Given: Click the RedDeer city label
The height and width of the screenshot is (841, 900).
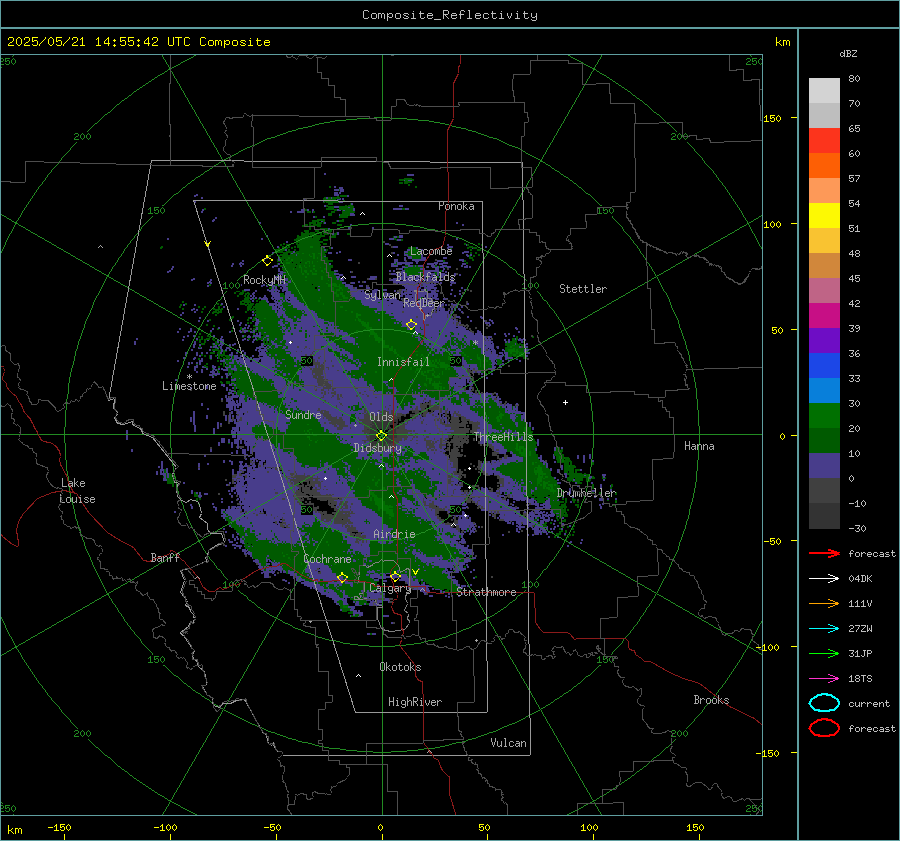Looking at the screenshot, I should [424, 303].
